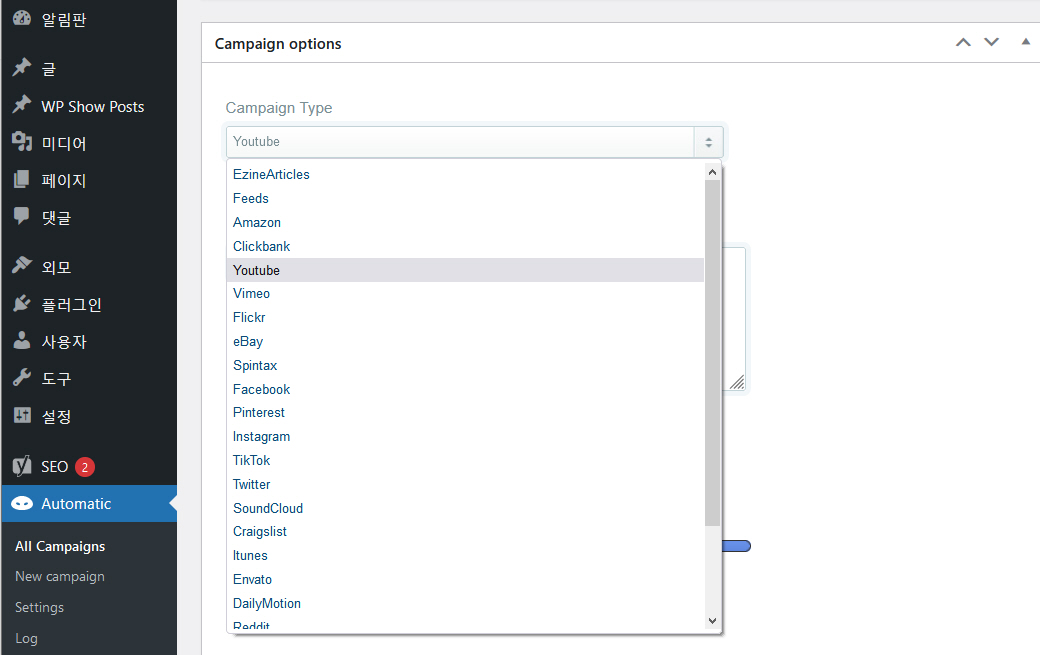Click the comment bubble icon beside 댓글
The height and width of the screenshot is (655, 1040).
[22, 215]
